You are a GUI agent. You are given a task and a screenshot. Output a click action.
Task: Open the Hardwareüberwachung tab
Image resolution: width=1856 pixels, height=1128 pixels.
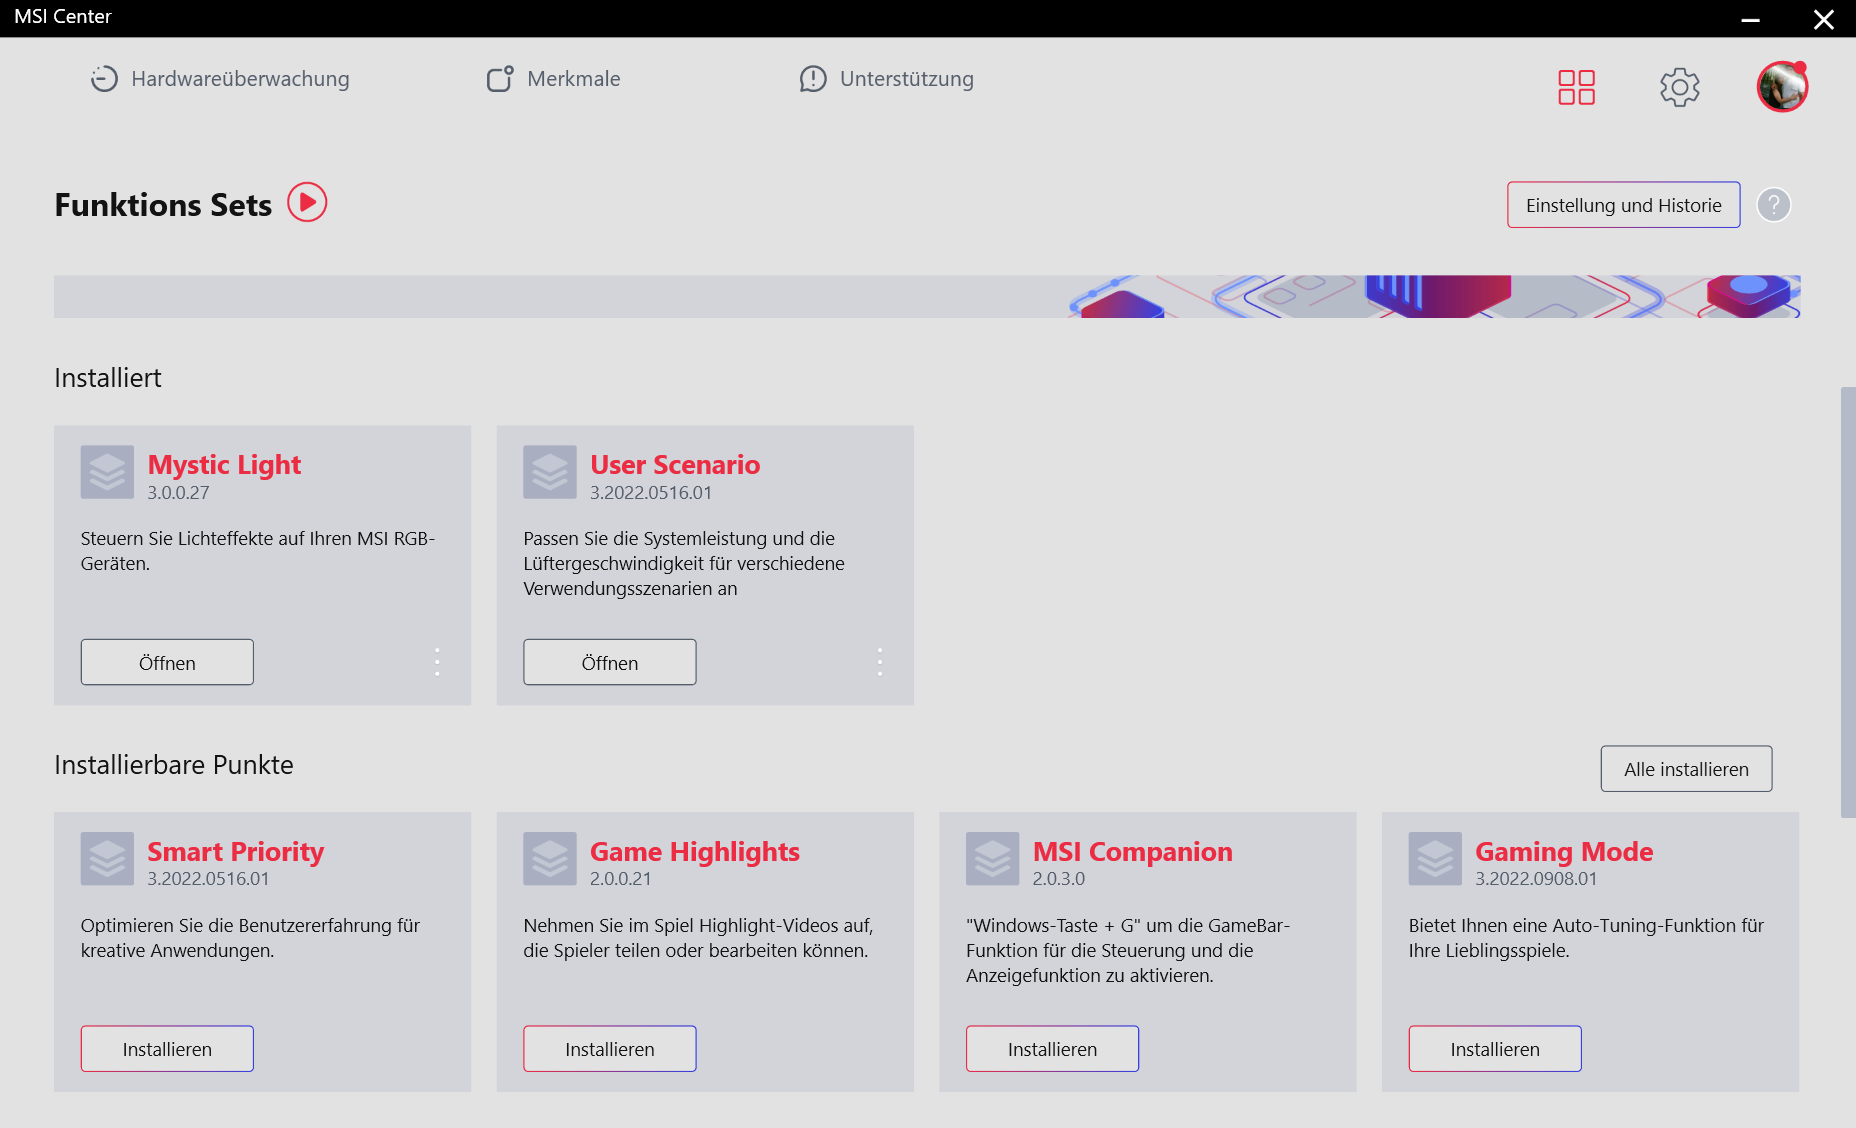click(x=220, y=79)
